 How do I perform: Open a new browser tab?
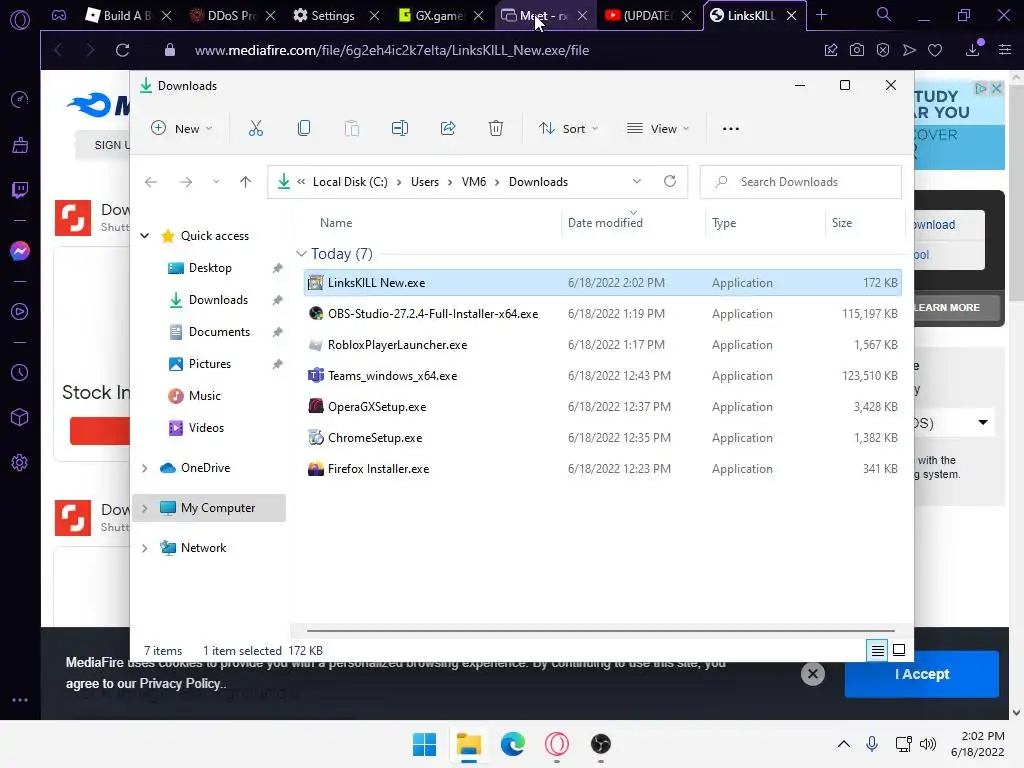(822, 15)
